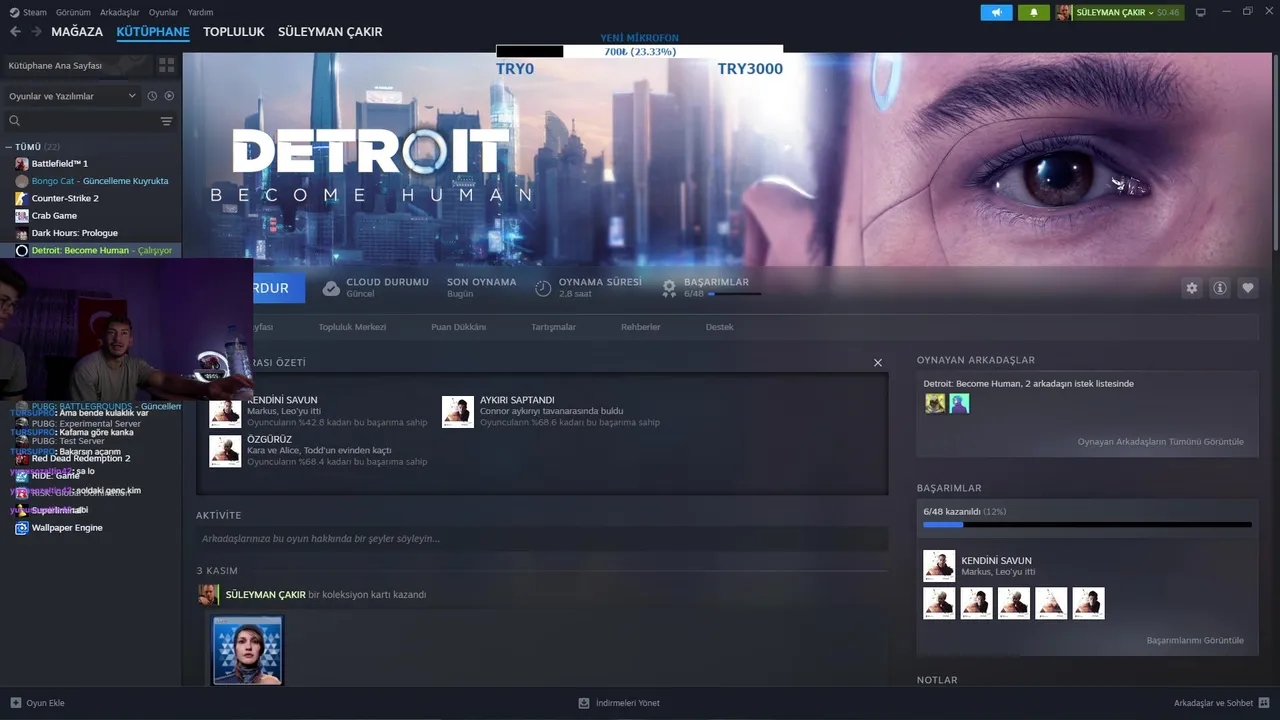Open the Arkadaşlar menu
Viewport: 1280px width, 720px height.
pyautogui.click(x=120, y=12)
